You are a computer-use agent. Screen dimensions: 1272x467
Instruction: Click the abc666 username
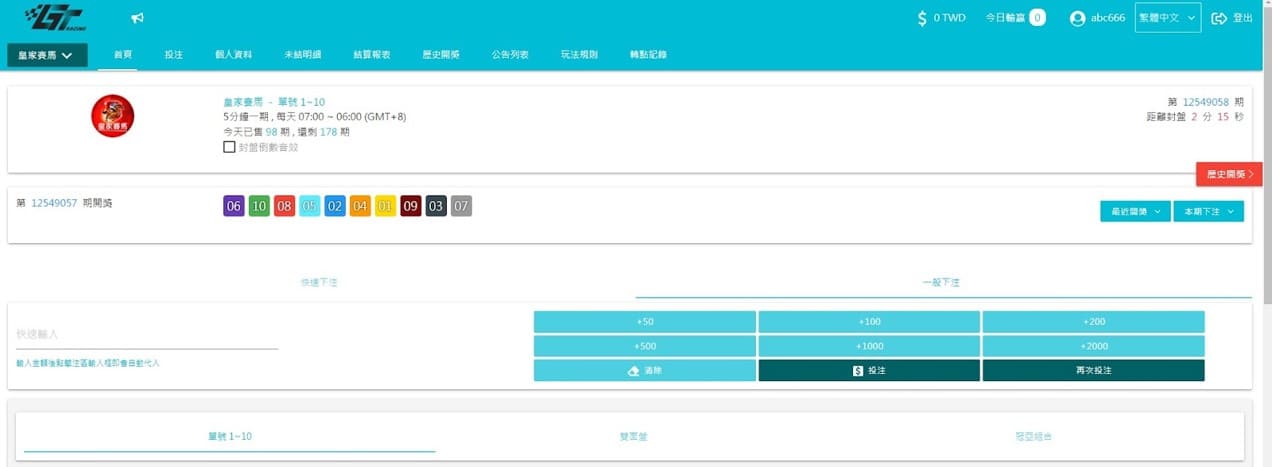coord(1107,18)
